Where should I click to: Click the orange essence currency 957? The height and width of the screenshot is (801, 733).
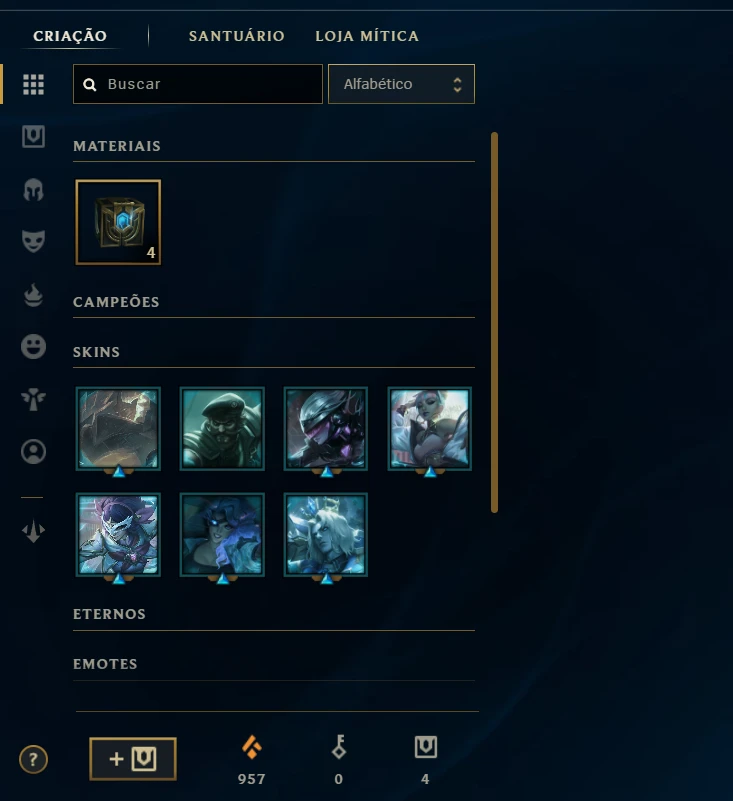[251, 760]
